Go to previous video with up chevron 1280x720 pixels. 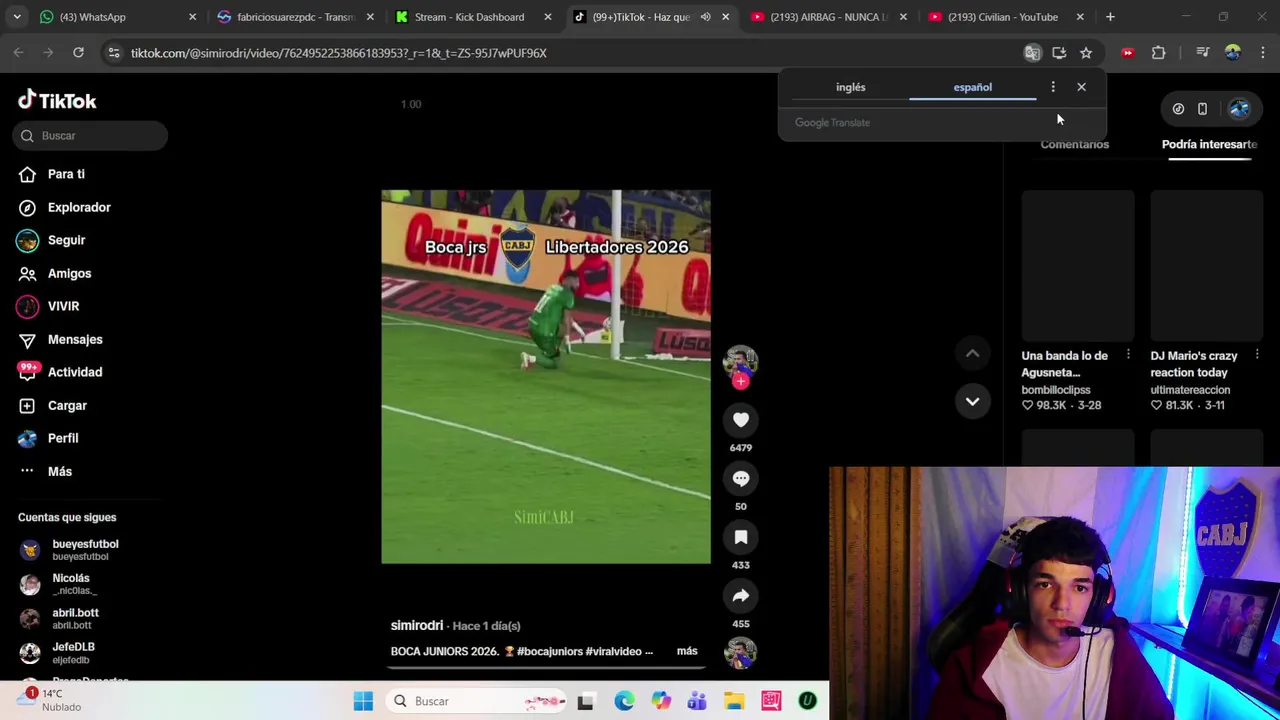click(972, 353)
